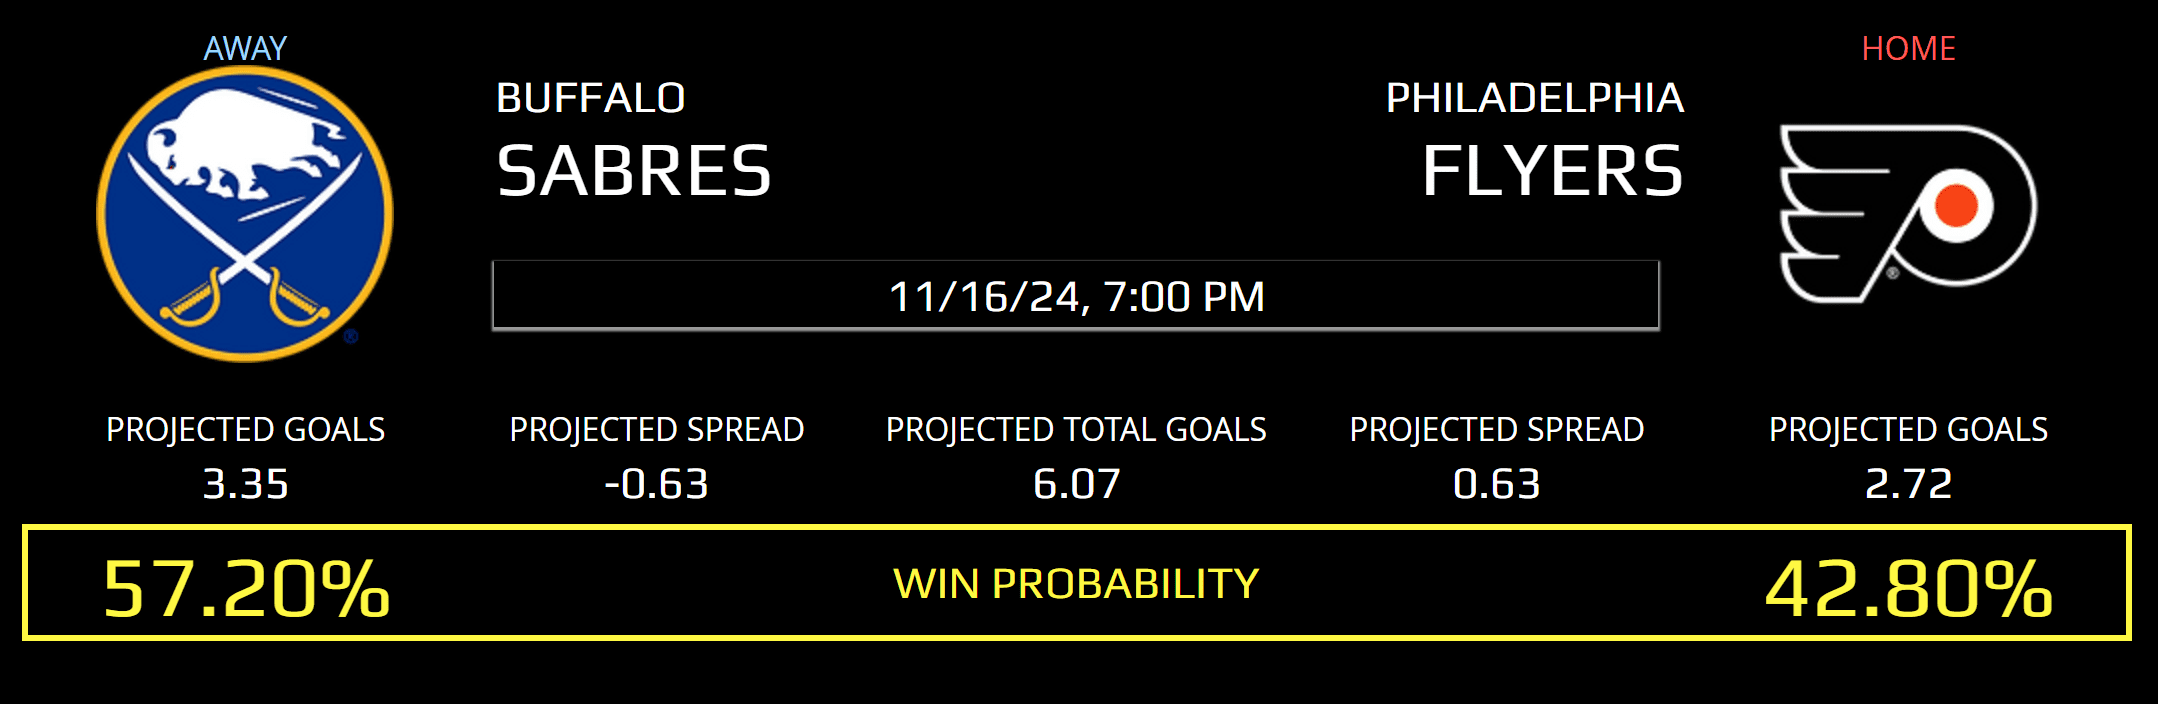
Task: Click the SABRES team name
Action: pos(634,171)
